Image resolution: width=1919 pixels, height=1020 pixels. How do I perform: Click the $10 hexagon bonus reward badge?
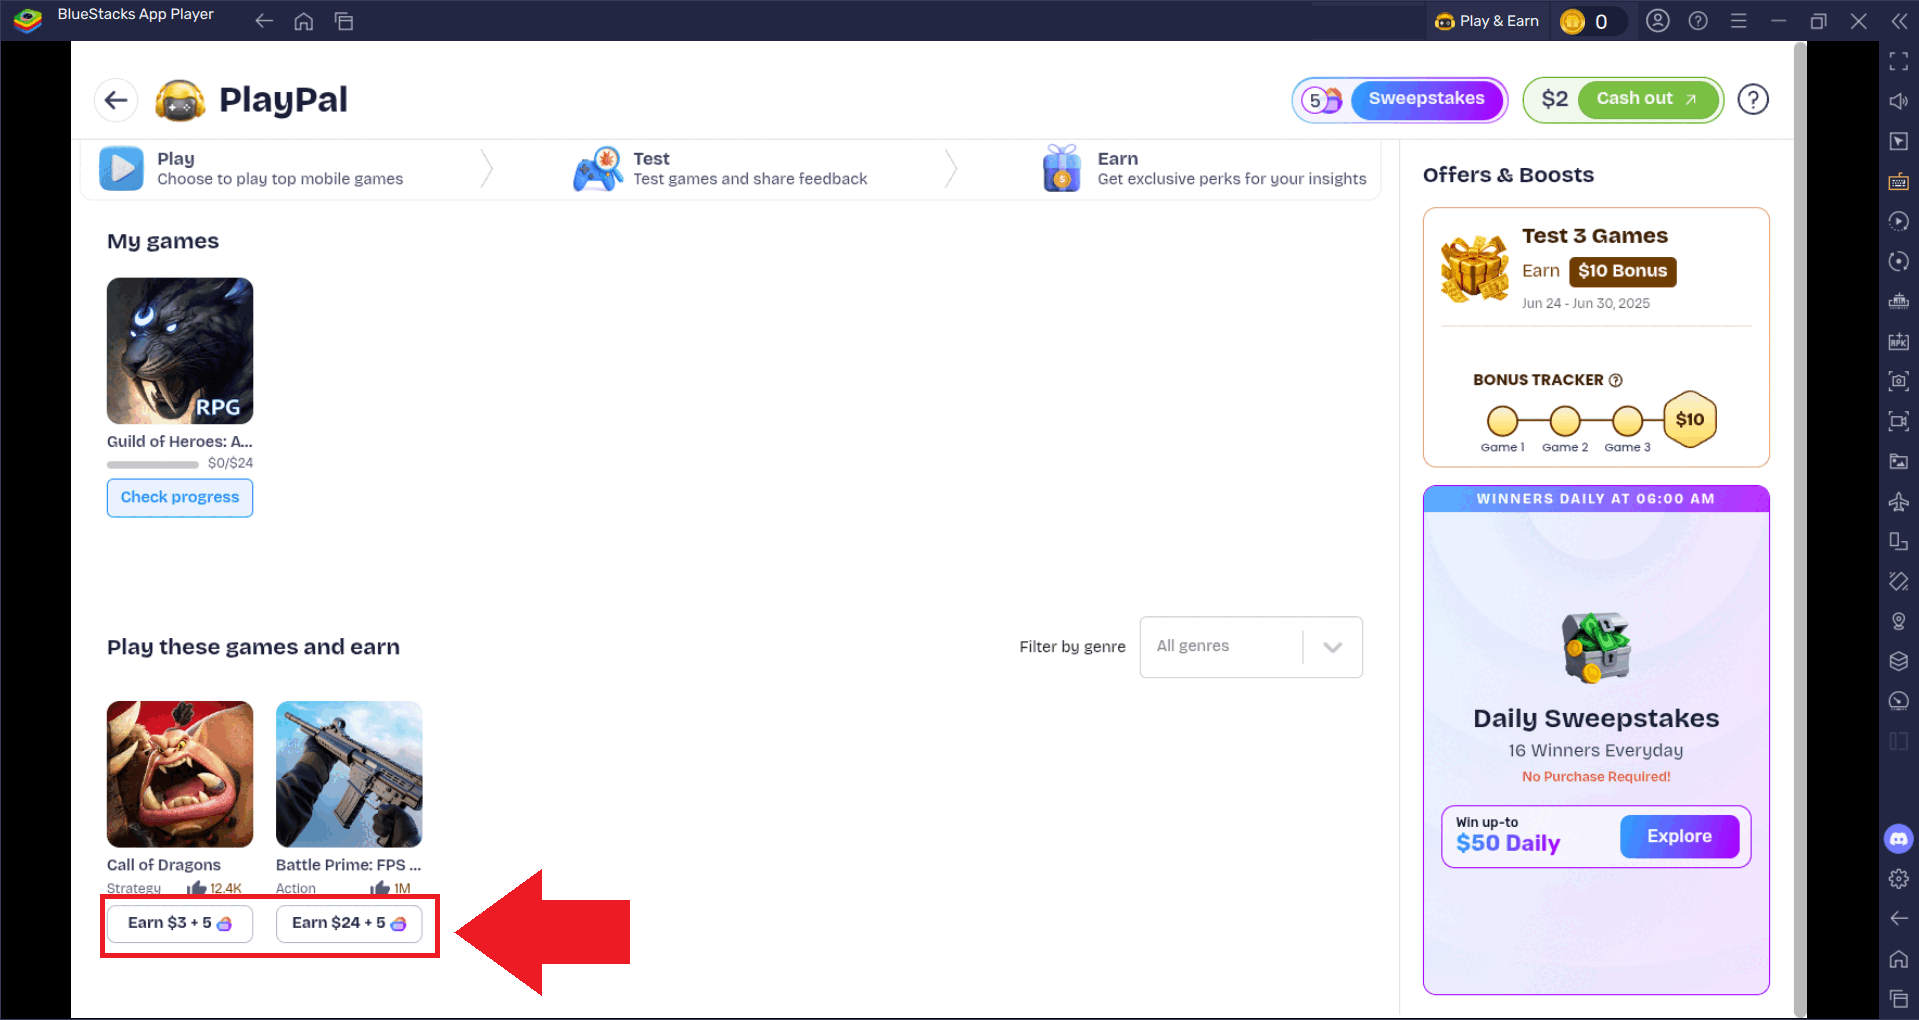(x=1690, y=419)
